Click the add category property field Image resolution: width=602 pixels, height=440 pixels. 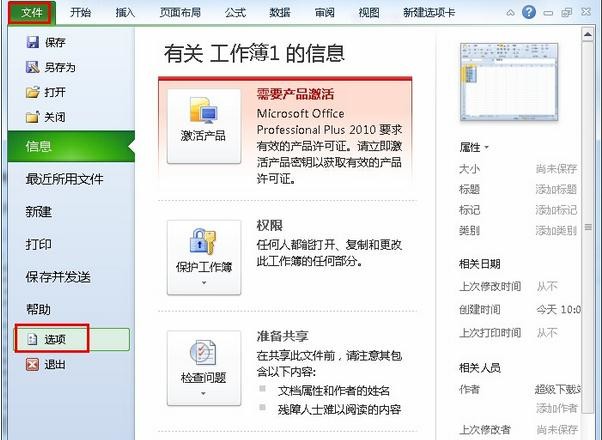(x=555, y=230)
